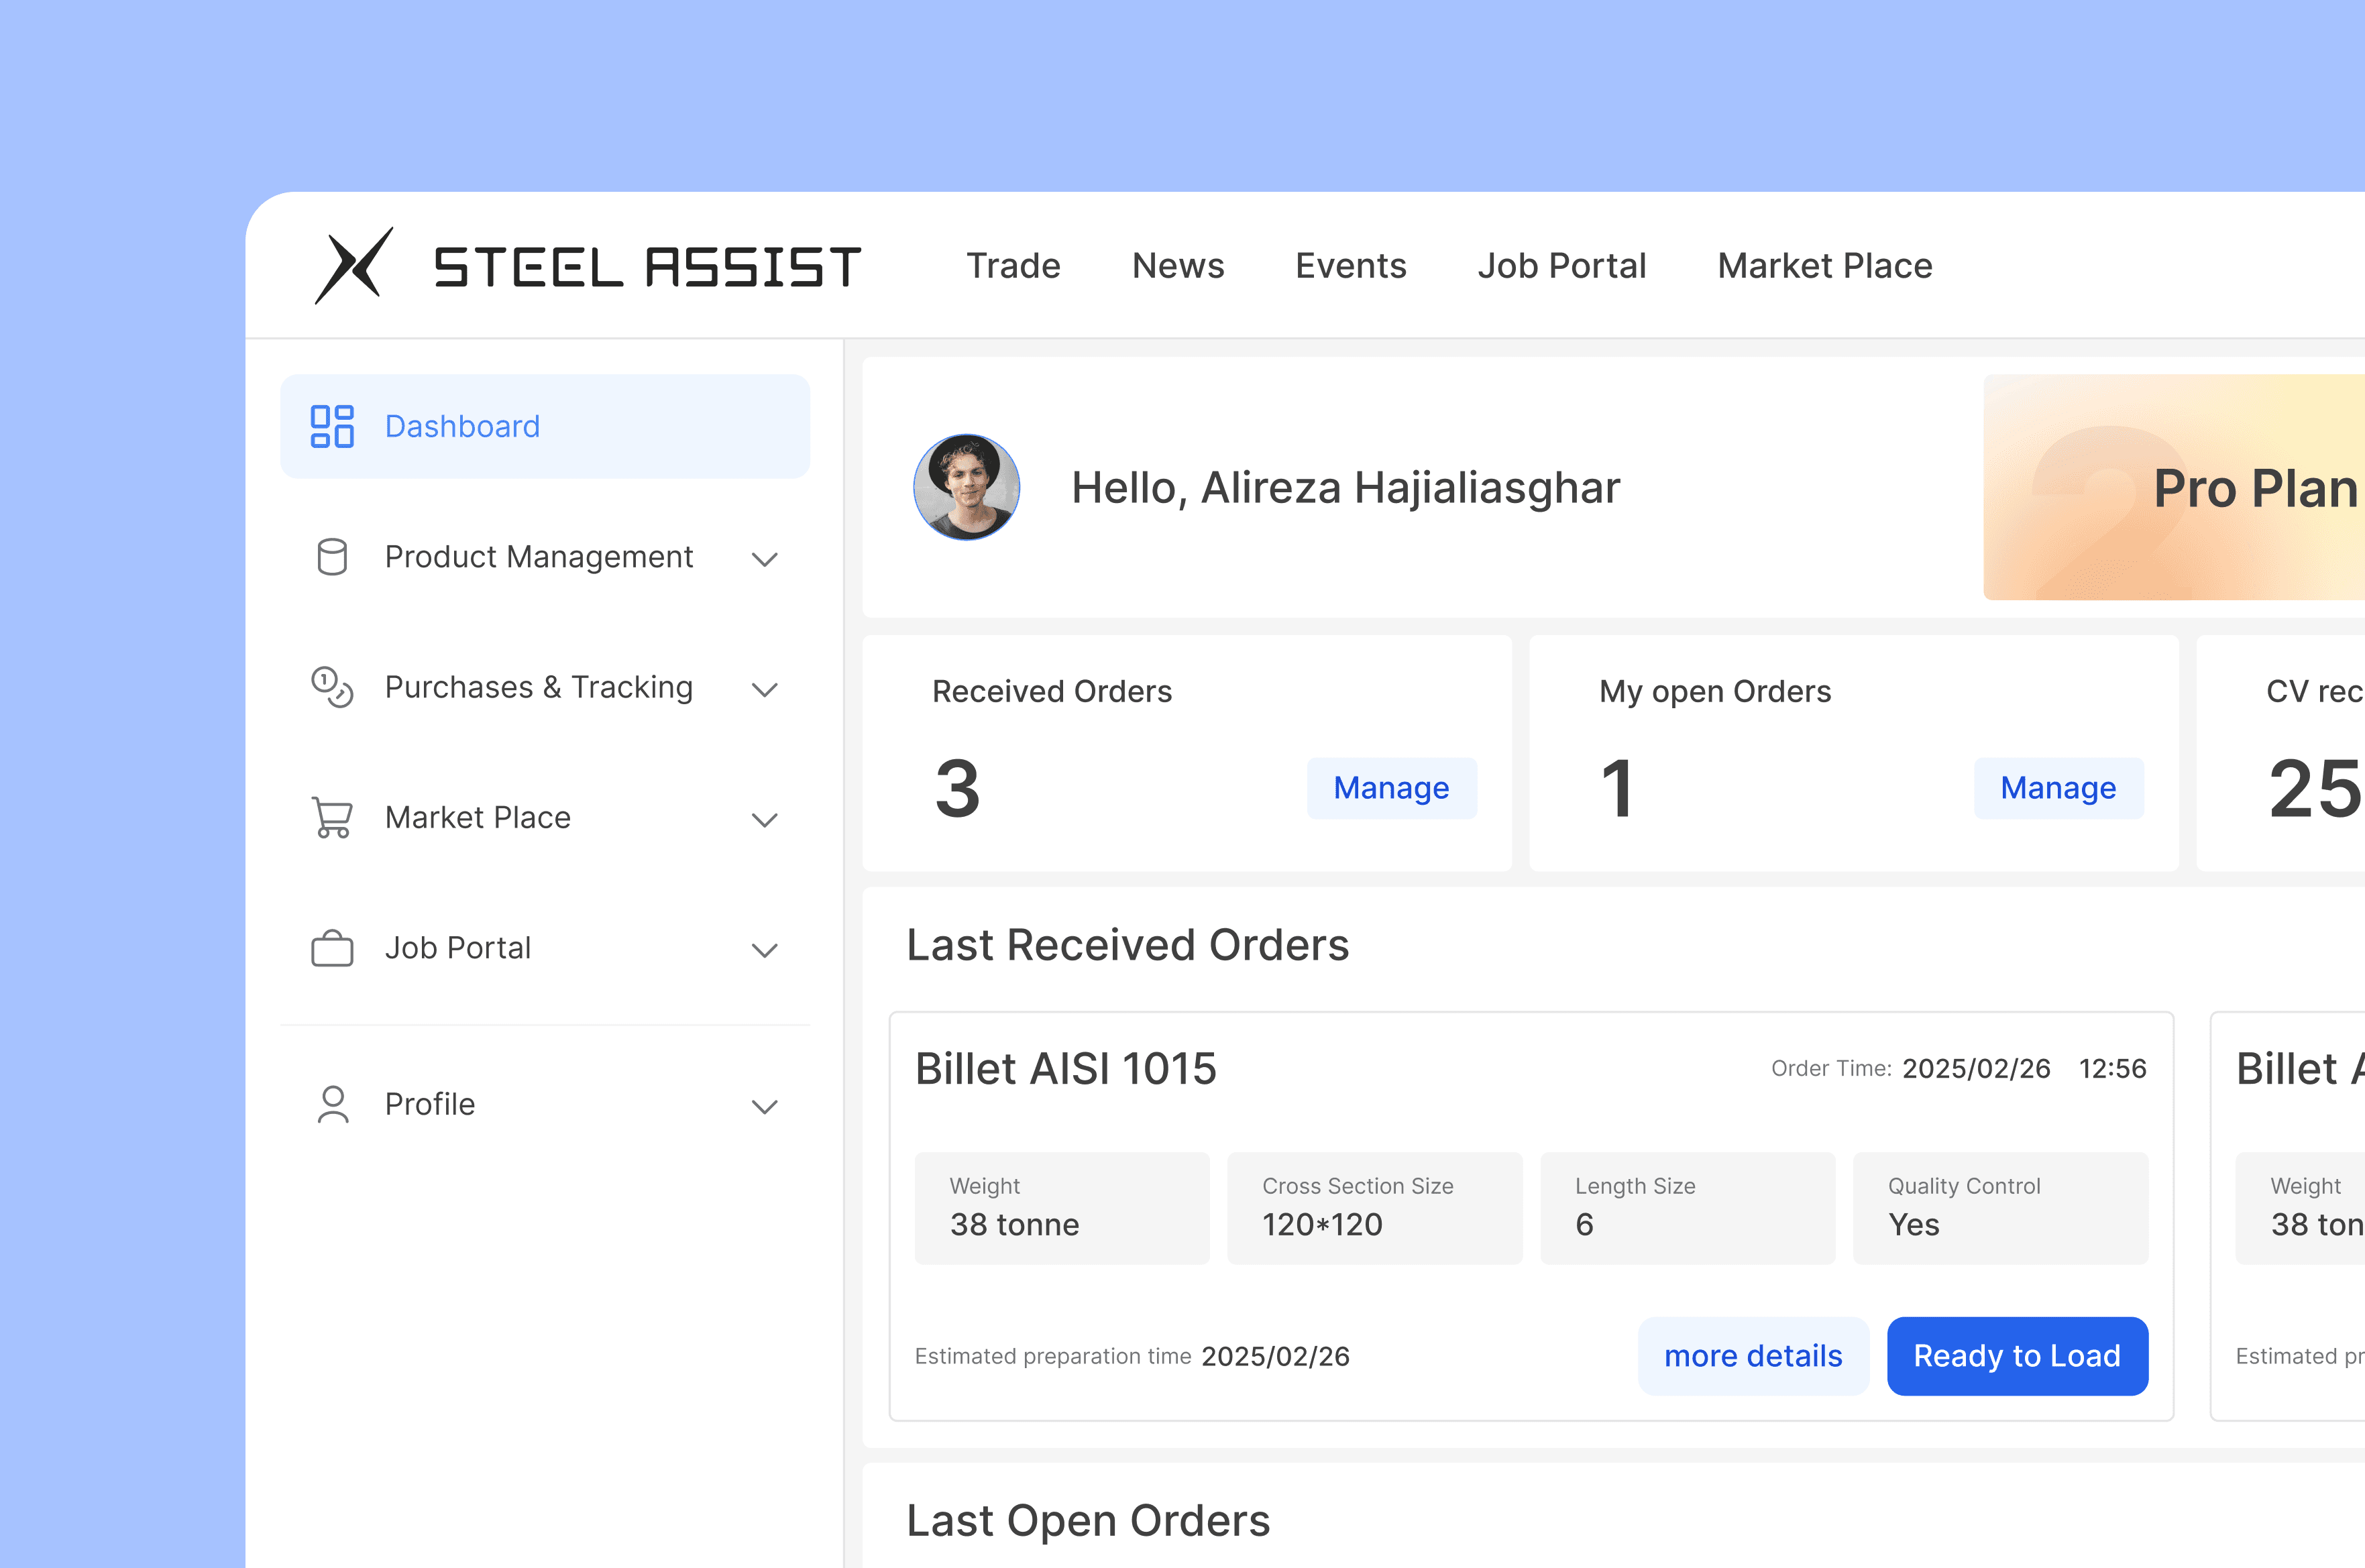Expand the Product Management chevron
Screen dimensions: 2365x1568
point(765,559)
